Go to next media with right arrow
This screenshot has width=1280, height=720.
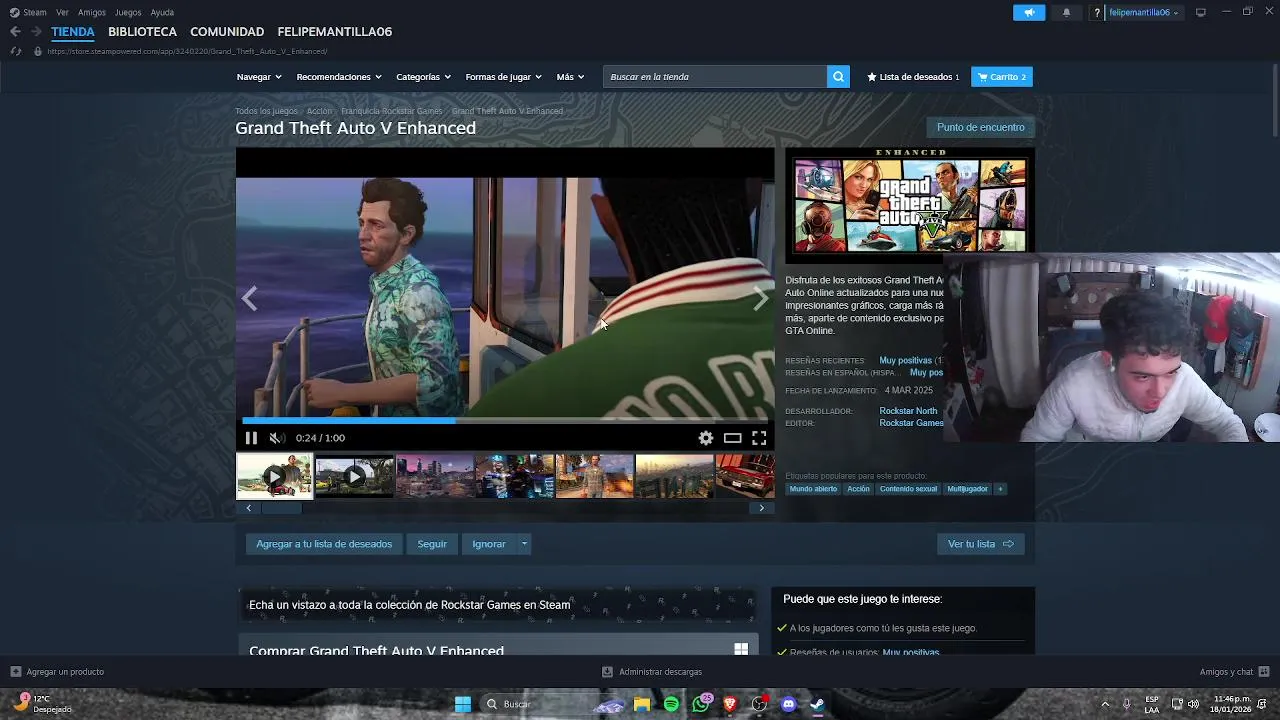coord(761,298)
